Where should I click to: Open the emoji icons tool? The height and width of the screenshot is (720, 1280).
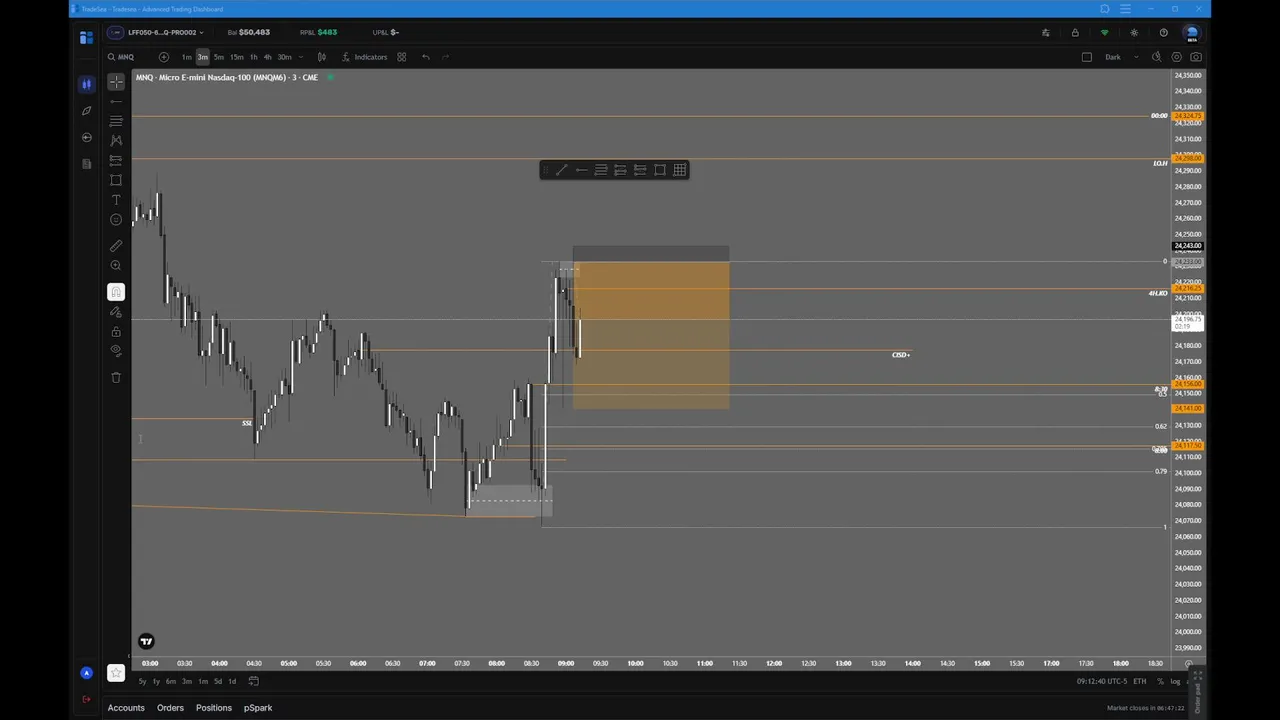coord(116,220)
